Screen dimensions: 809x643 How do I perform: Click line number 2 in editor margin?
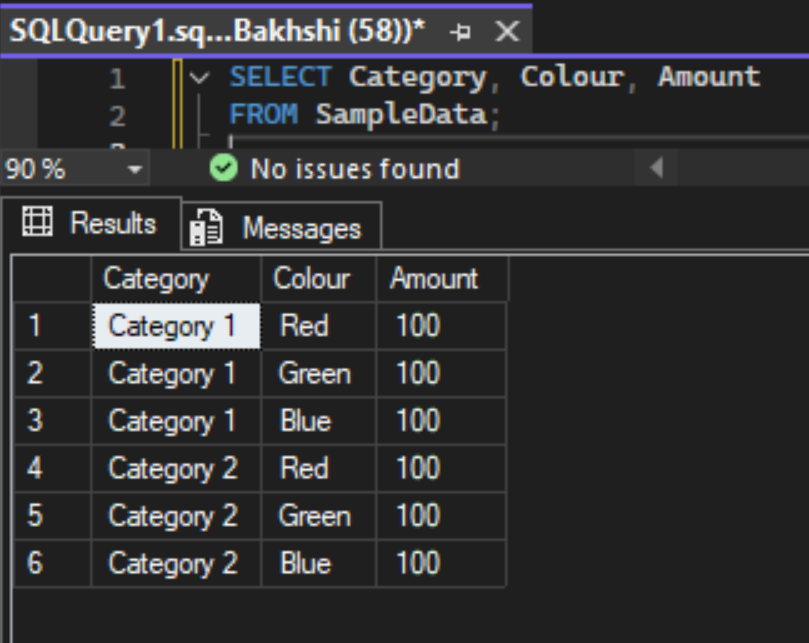click(x=117, y=116)
